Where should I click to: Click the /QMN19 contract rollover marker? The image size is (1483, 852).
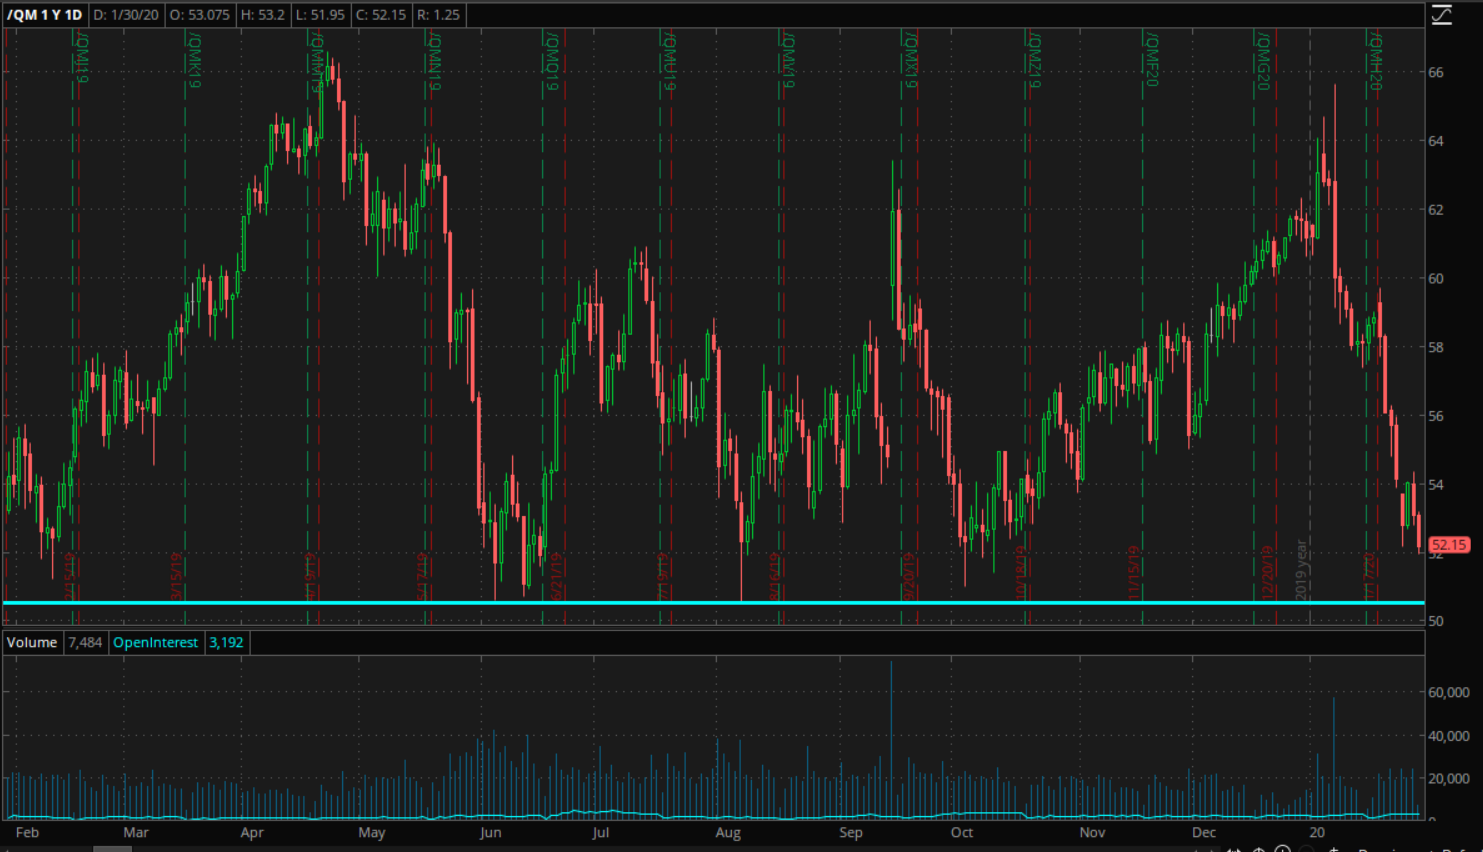(435, 61)
